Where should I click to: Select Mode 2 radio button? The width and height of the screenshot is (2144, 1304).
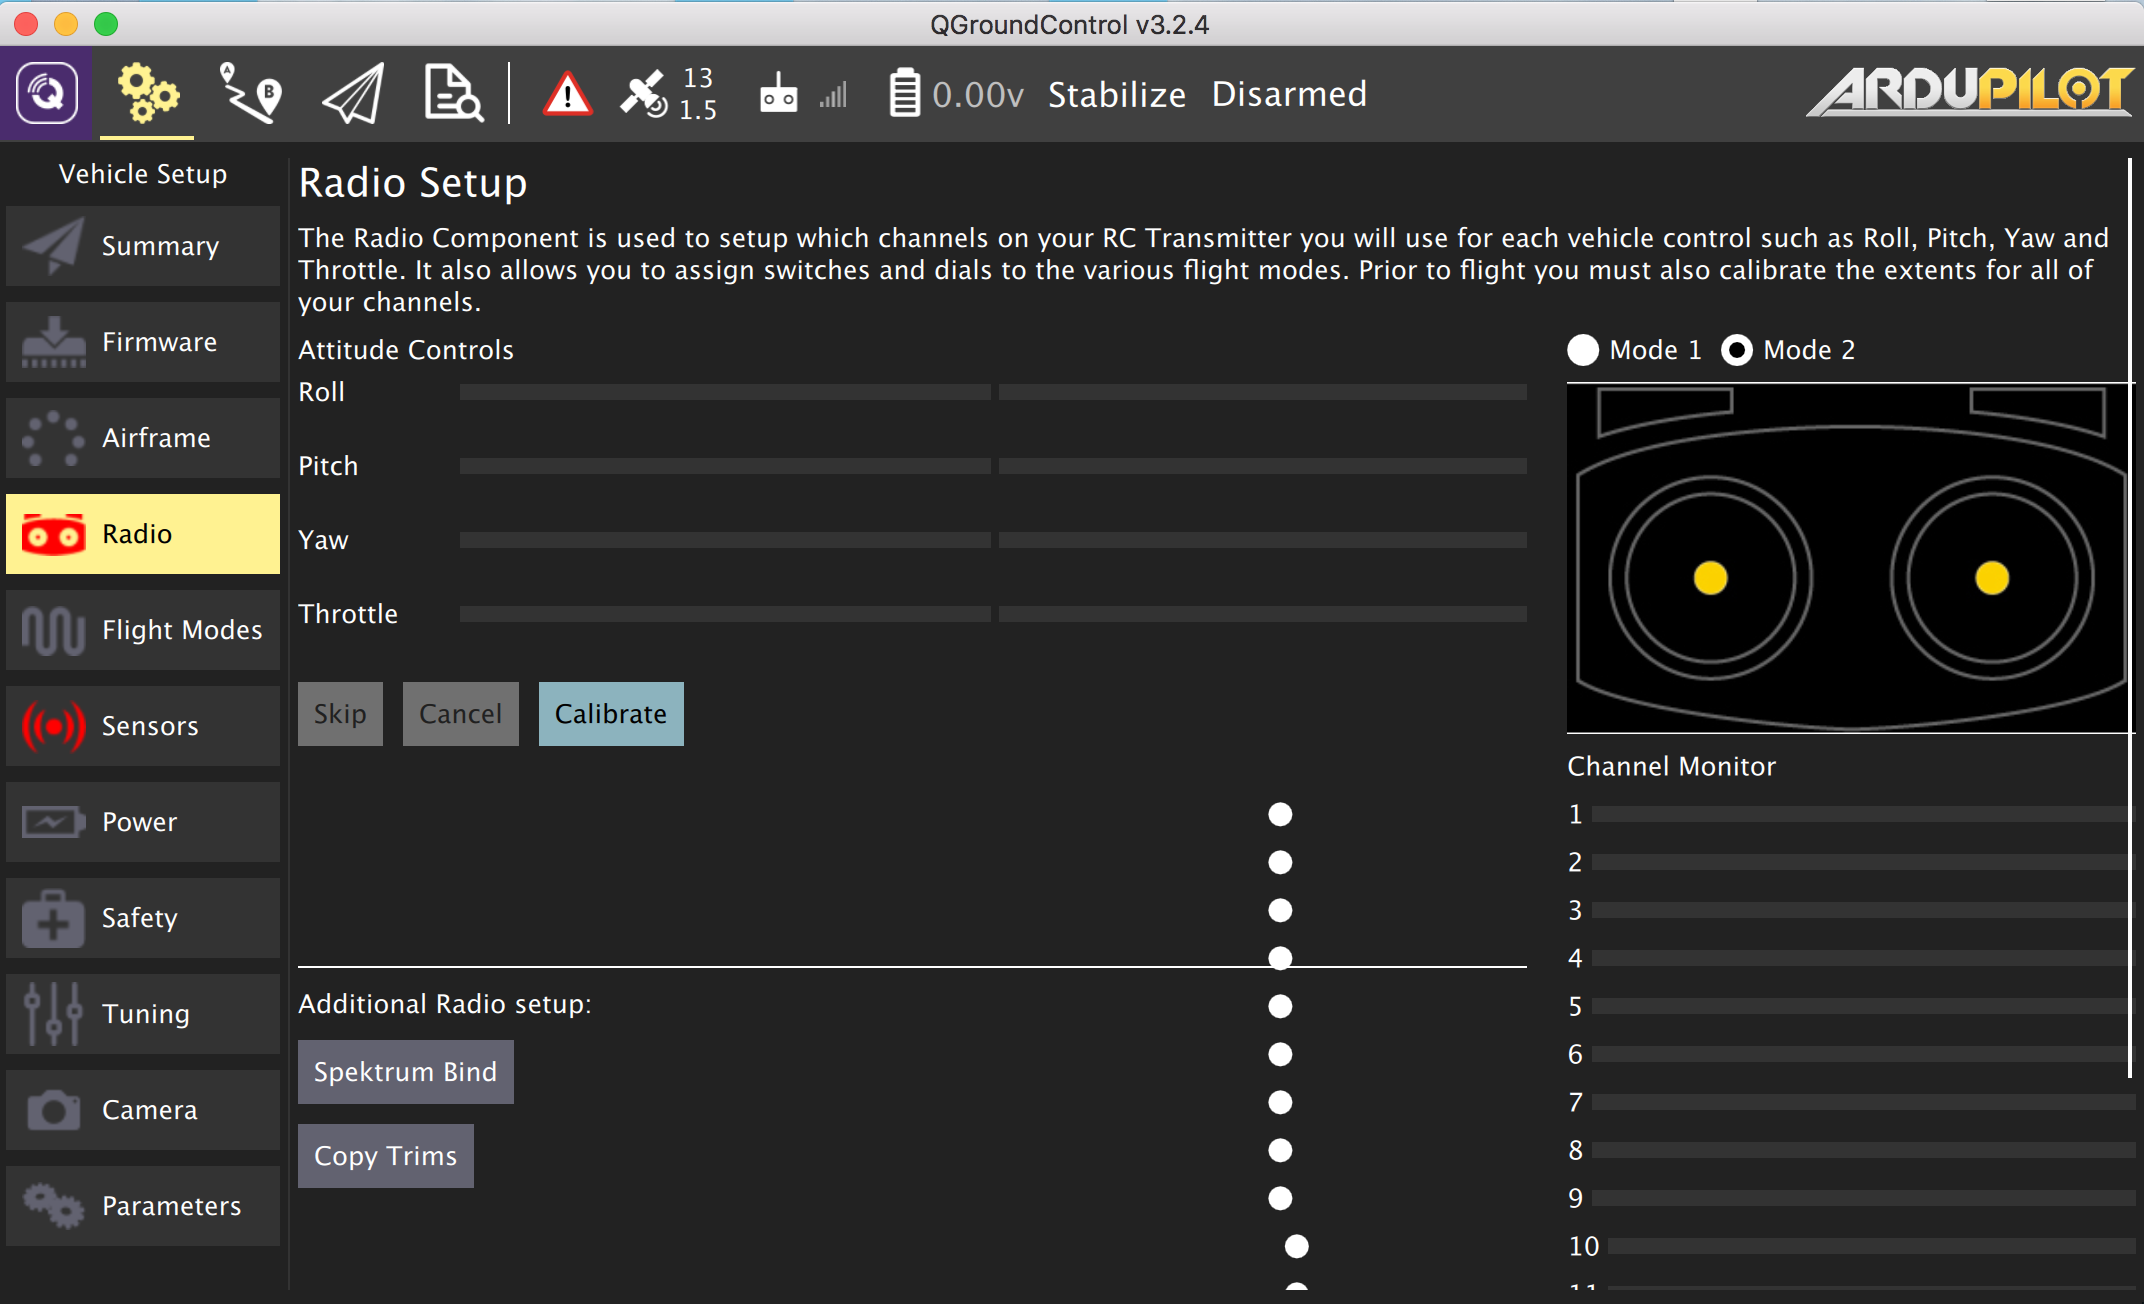tap(1737, 350)
